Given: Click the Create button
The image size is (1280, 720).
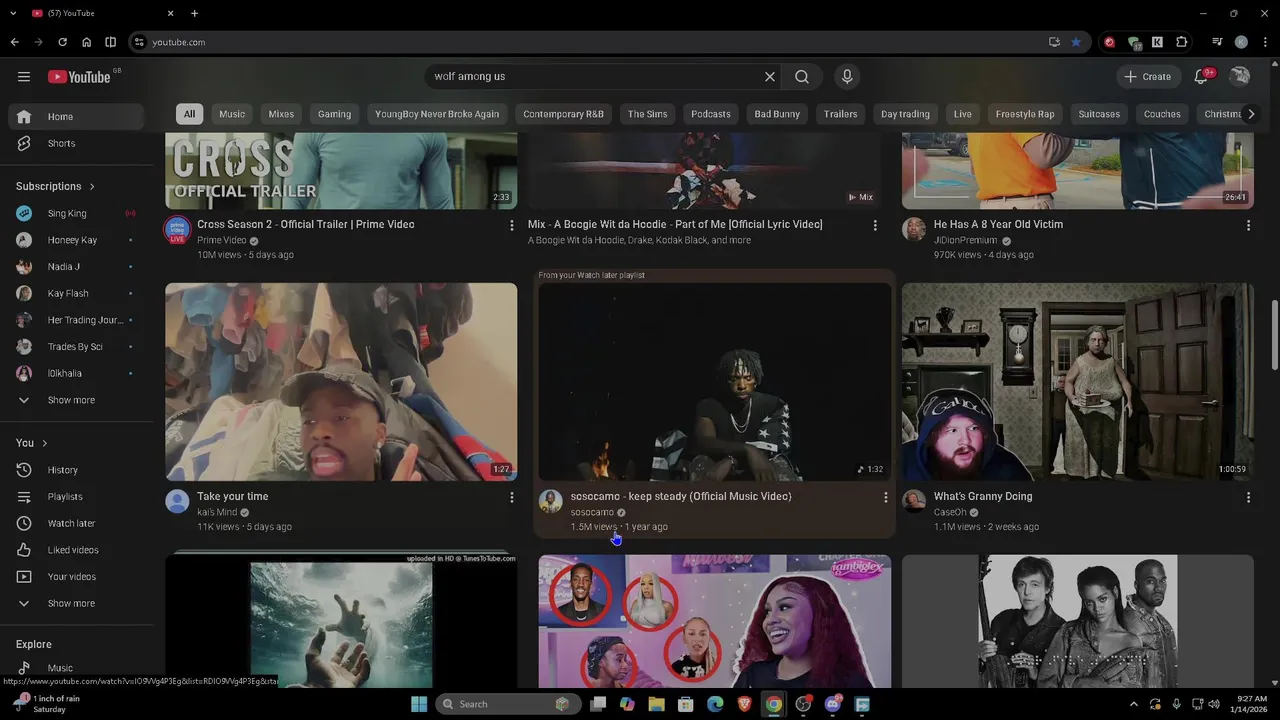Looking at the screenshot, I should (x=1147, y=77).
